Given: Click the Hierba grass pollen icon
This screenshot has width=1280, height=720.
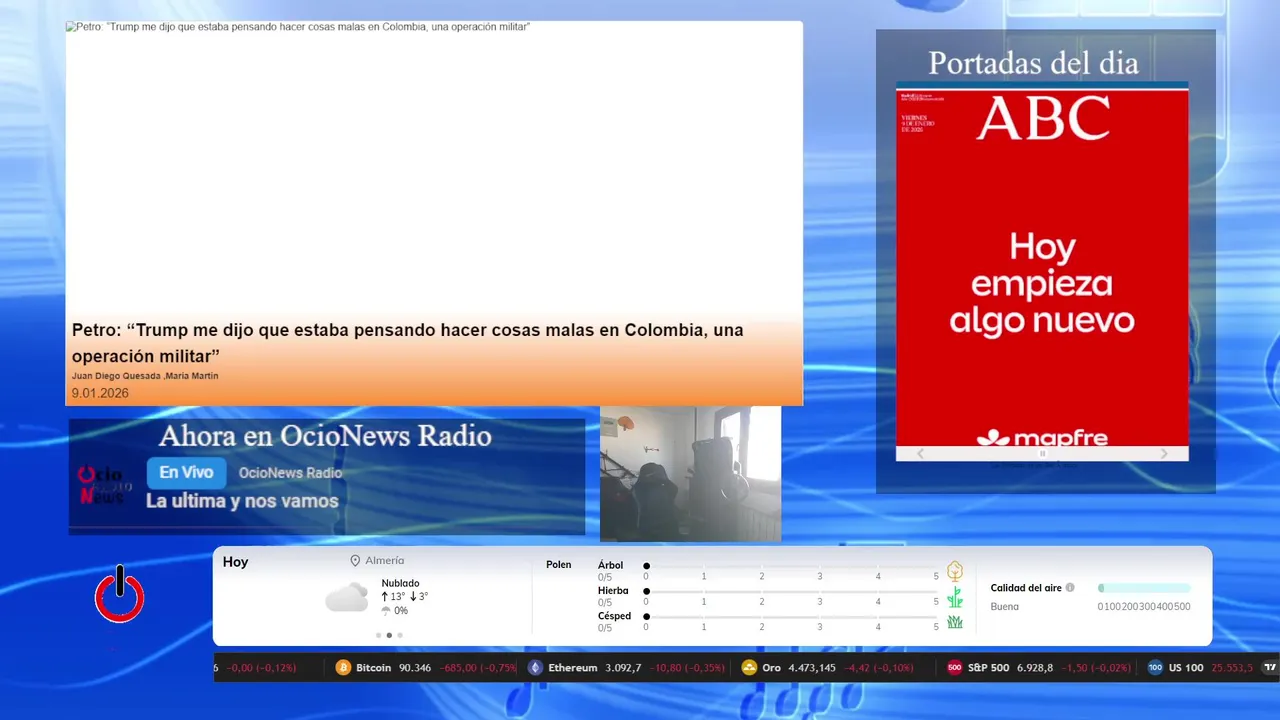Looking at the screenshot, I should (955, 597).
